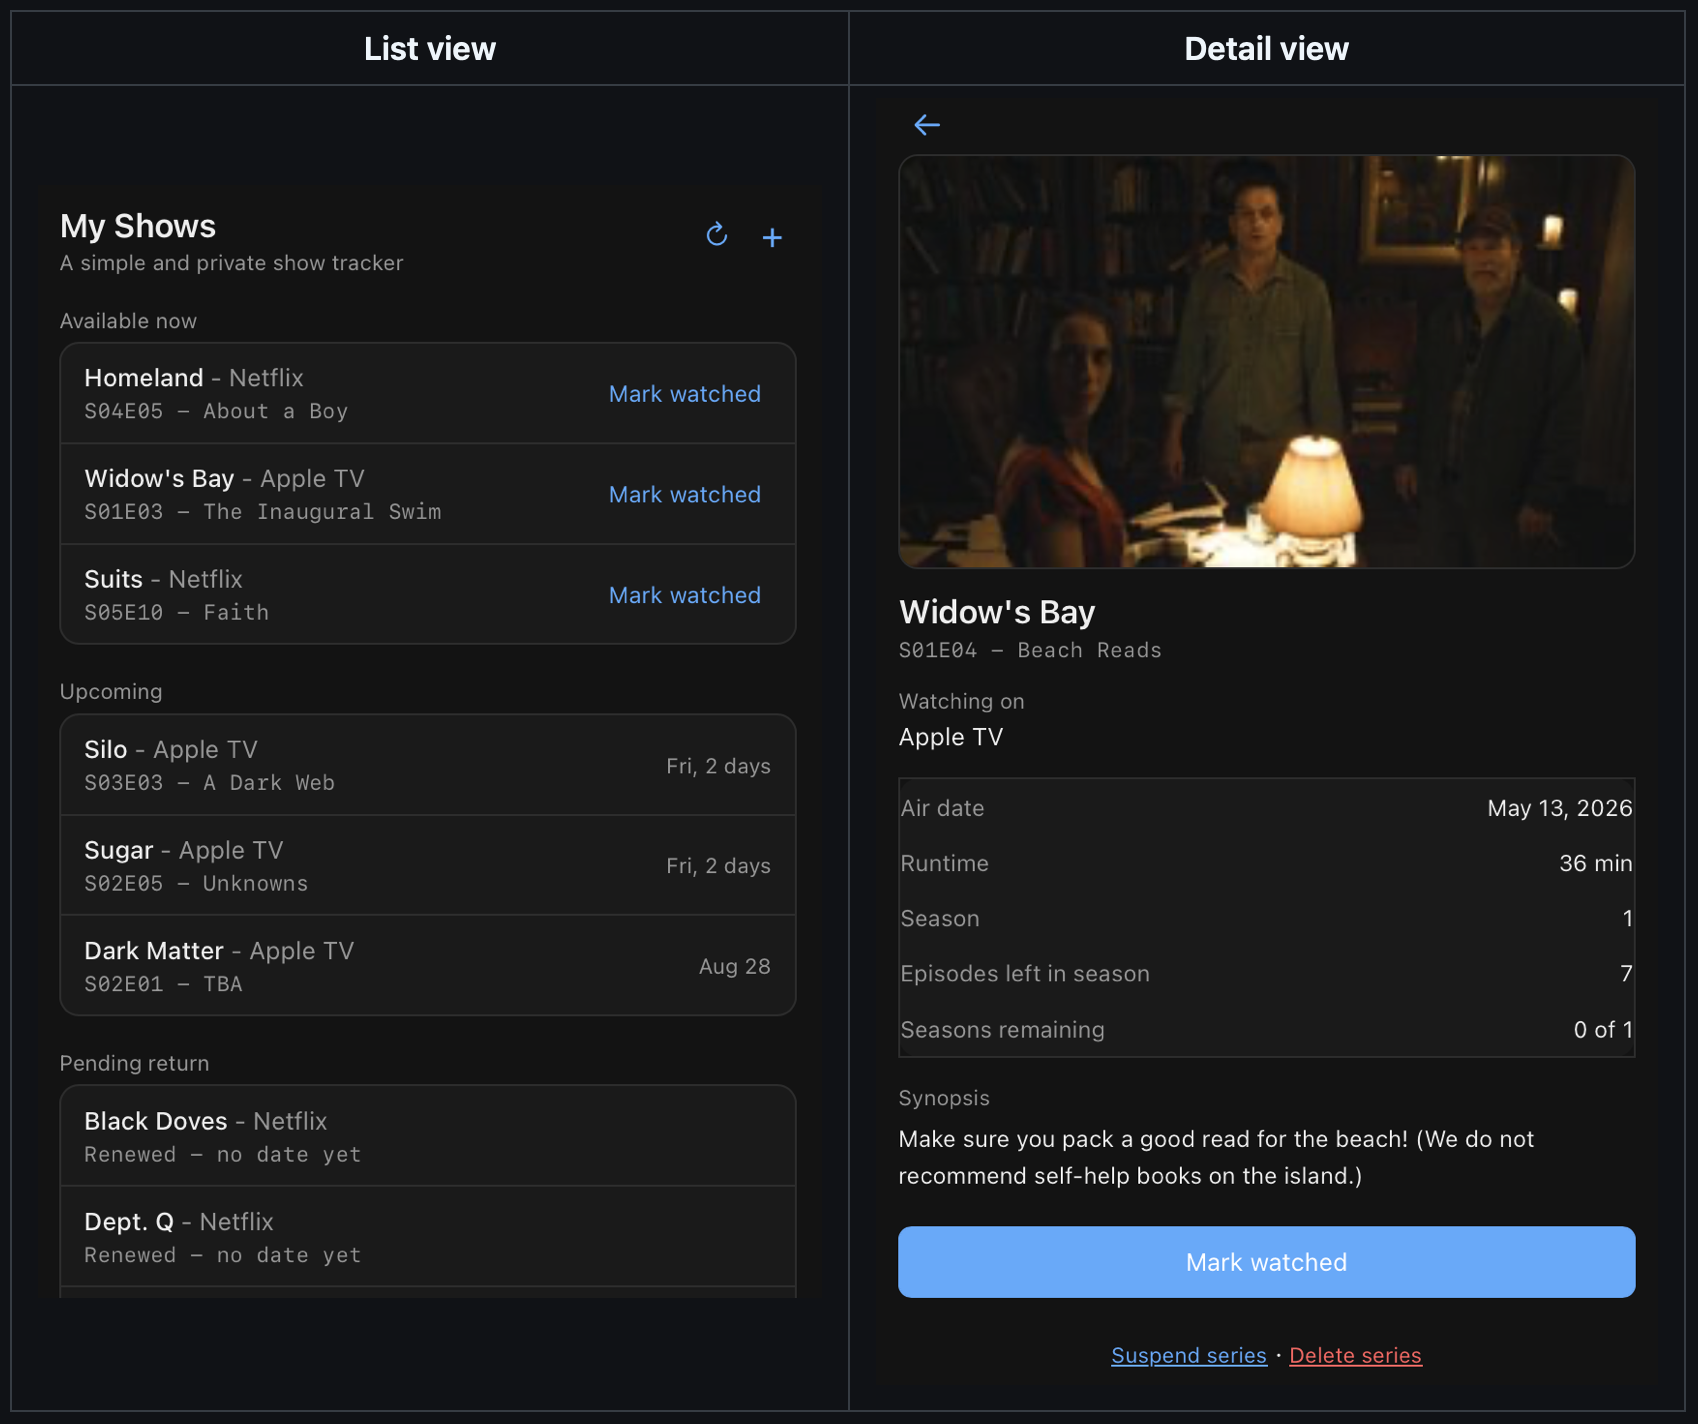Click the Upcoming section label
1698x1424 pixels.
pyautogui.click(x=111, y=692)
